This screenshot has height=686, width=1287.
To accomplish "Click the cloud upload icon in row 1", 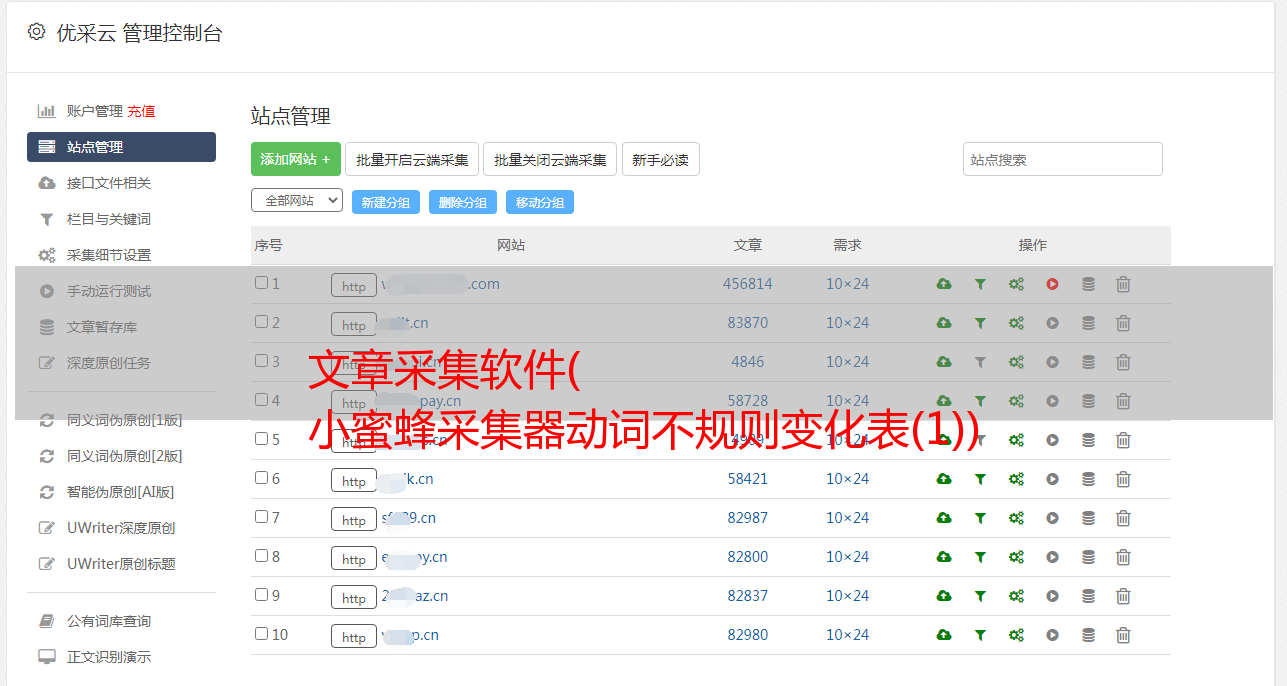I will 944,284.
